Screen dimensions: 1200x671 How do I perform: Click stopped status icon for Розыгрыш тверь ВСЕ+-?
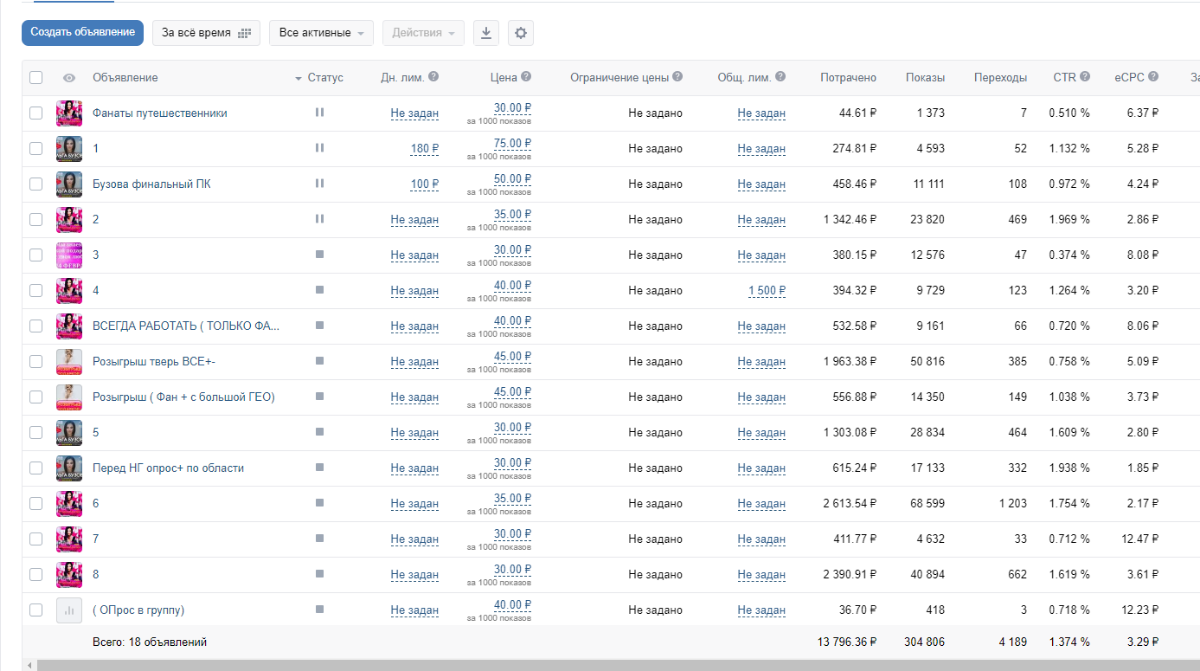point(320,361)
